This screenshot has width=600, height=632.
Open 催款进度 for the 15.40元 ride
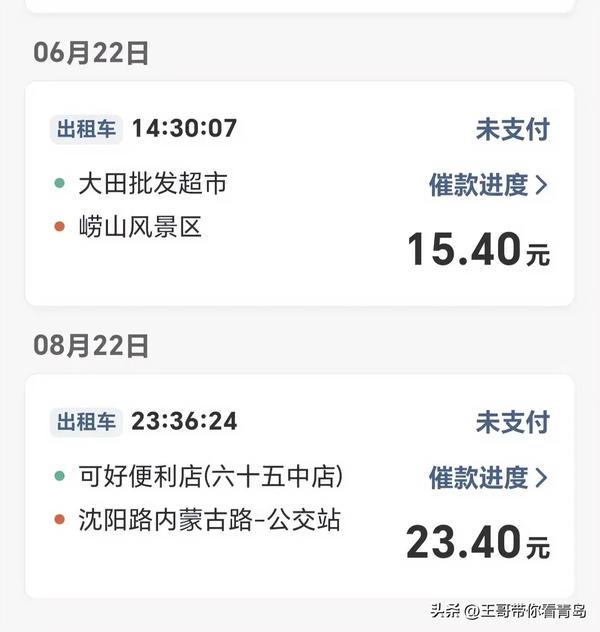(488, 185)
